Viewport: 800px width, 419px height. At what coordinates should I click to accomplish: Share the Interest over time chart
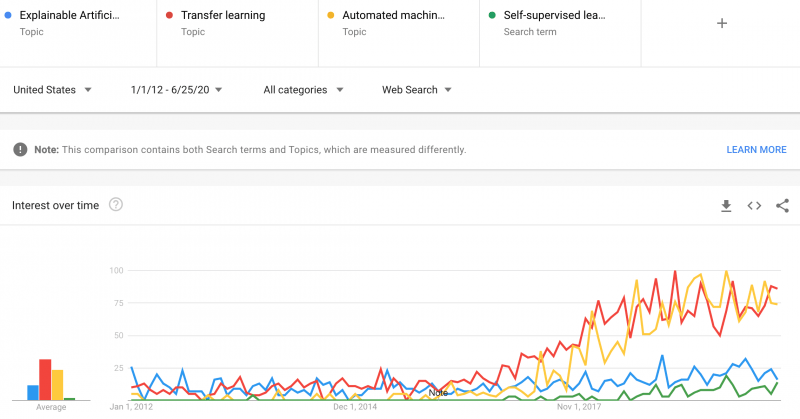[782, 206]
